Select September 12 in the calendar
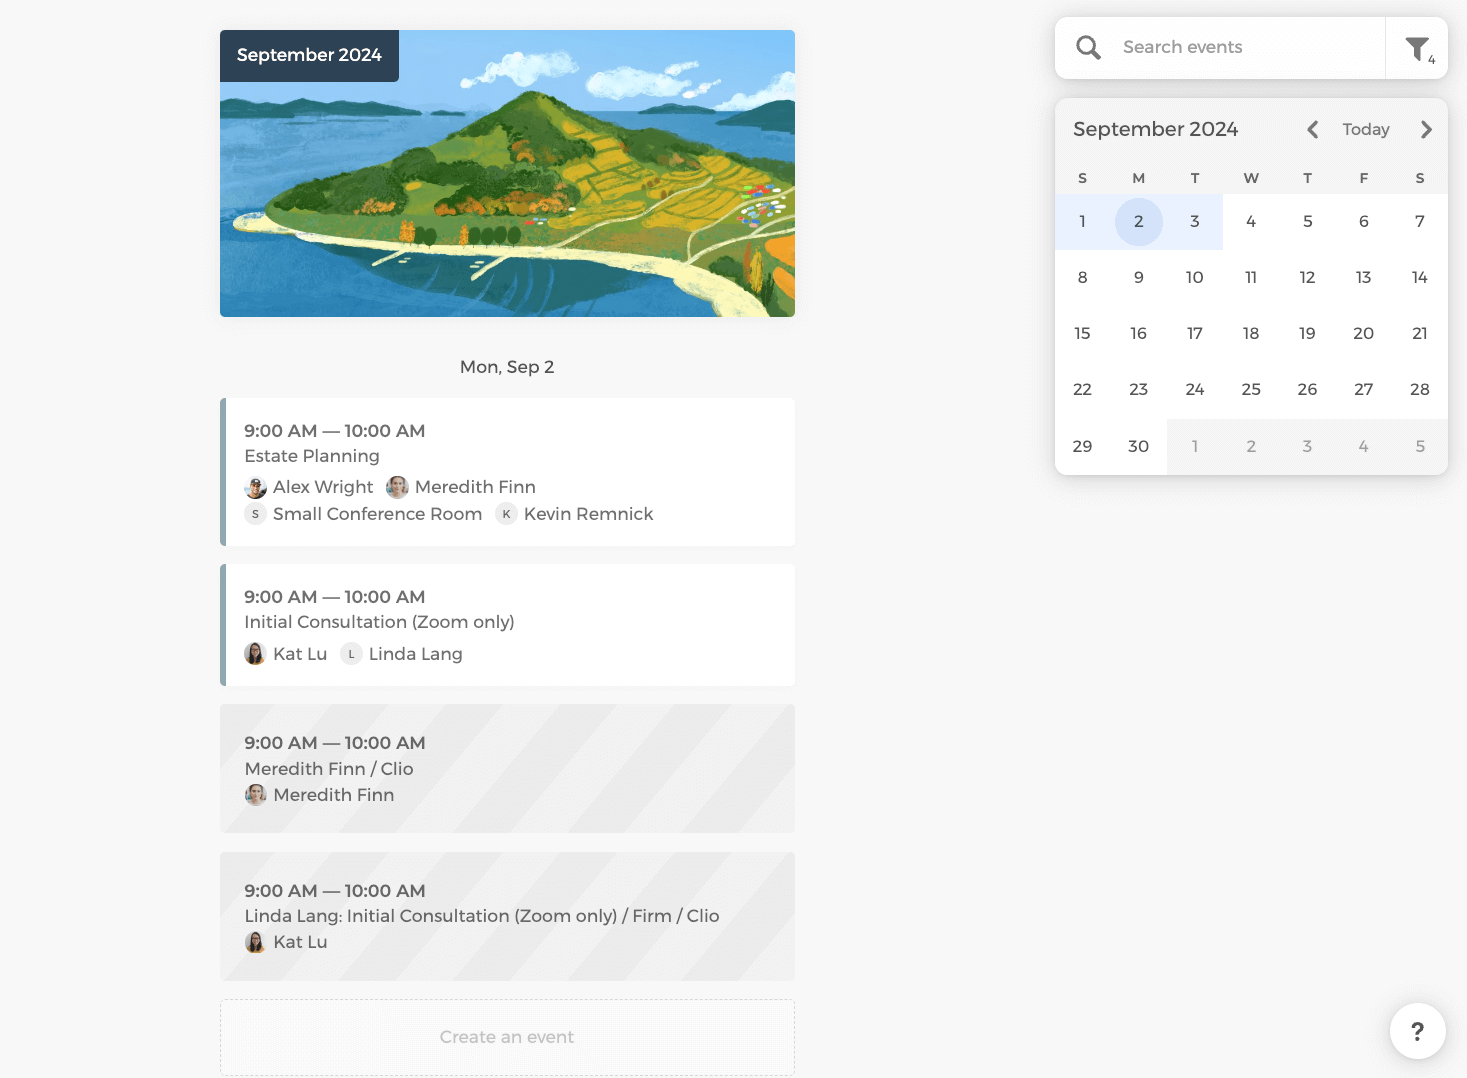Screen dimensions: 1467x1078 pyautogui.click(x=1307, y=277)
